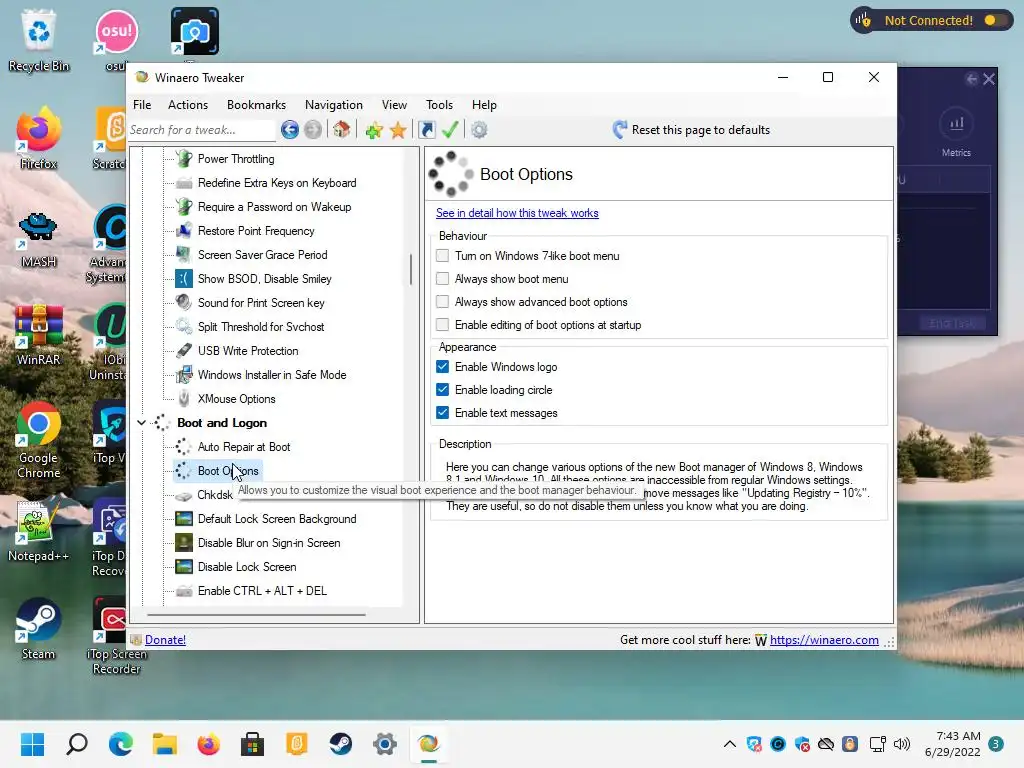Go to Home page via house icon
The height and width of the screenshot is (768, 1024).
[342, 130]
